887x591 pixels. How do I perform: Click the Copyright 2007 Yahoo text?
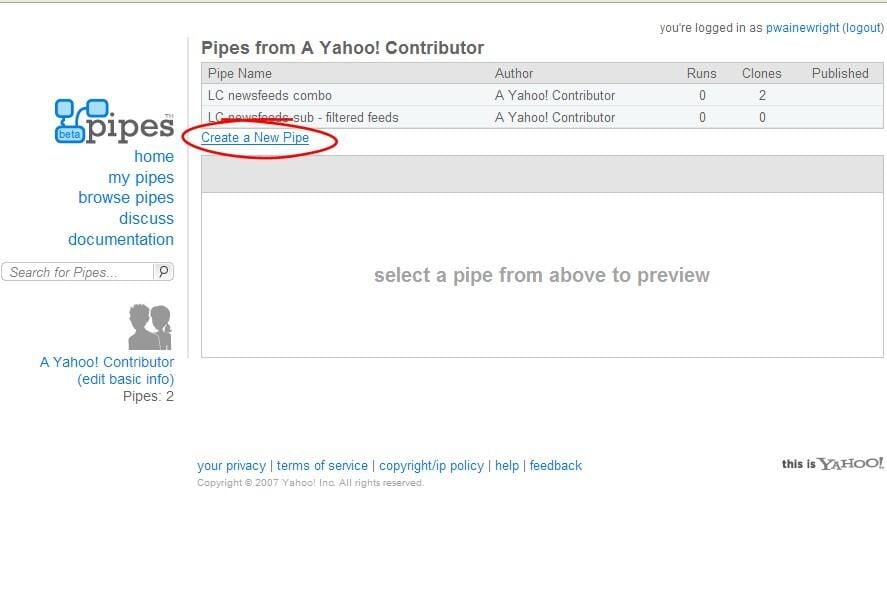click(x=310, y=483)
